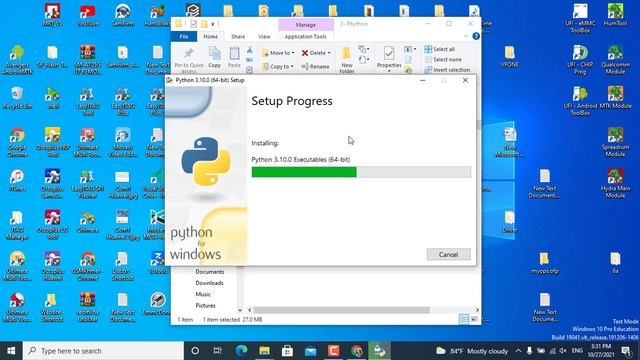Open the Easy access dropdown
640x360 pixels.
(364, 60)
